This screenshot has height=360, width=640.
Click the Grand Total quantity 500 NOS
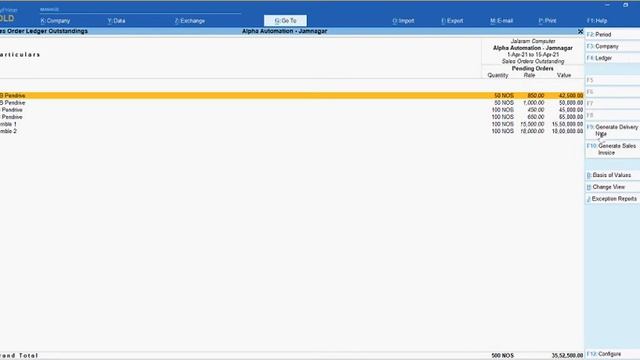502,356
